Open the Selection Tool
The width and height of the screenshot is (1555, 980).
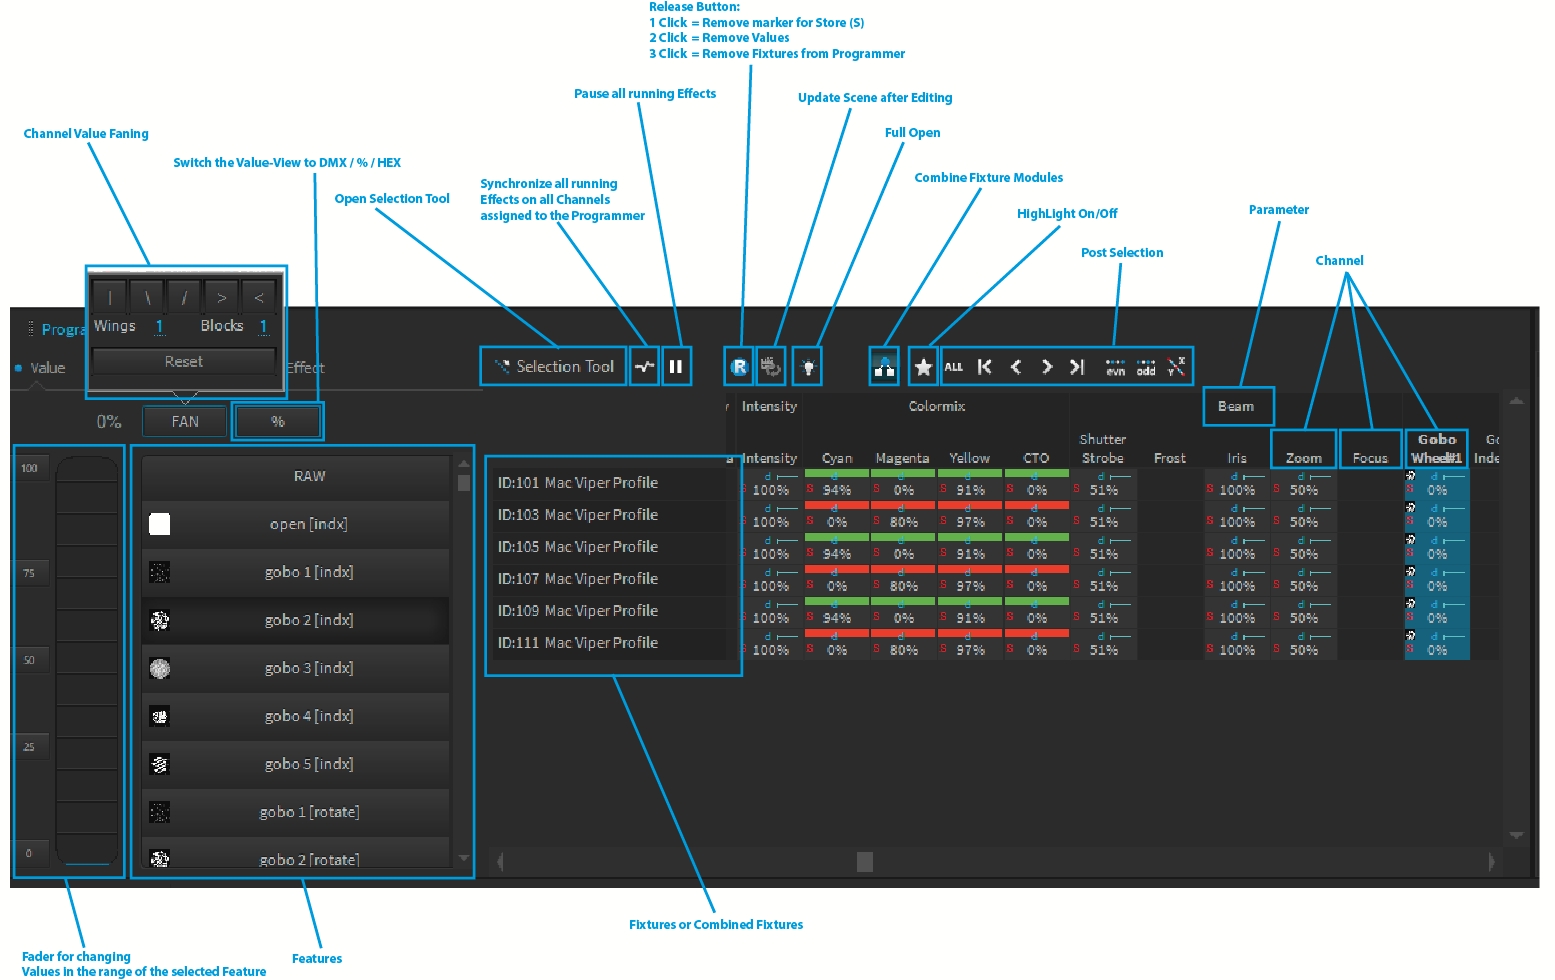pos(554,367)
